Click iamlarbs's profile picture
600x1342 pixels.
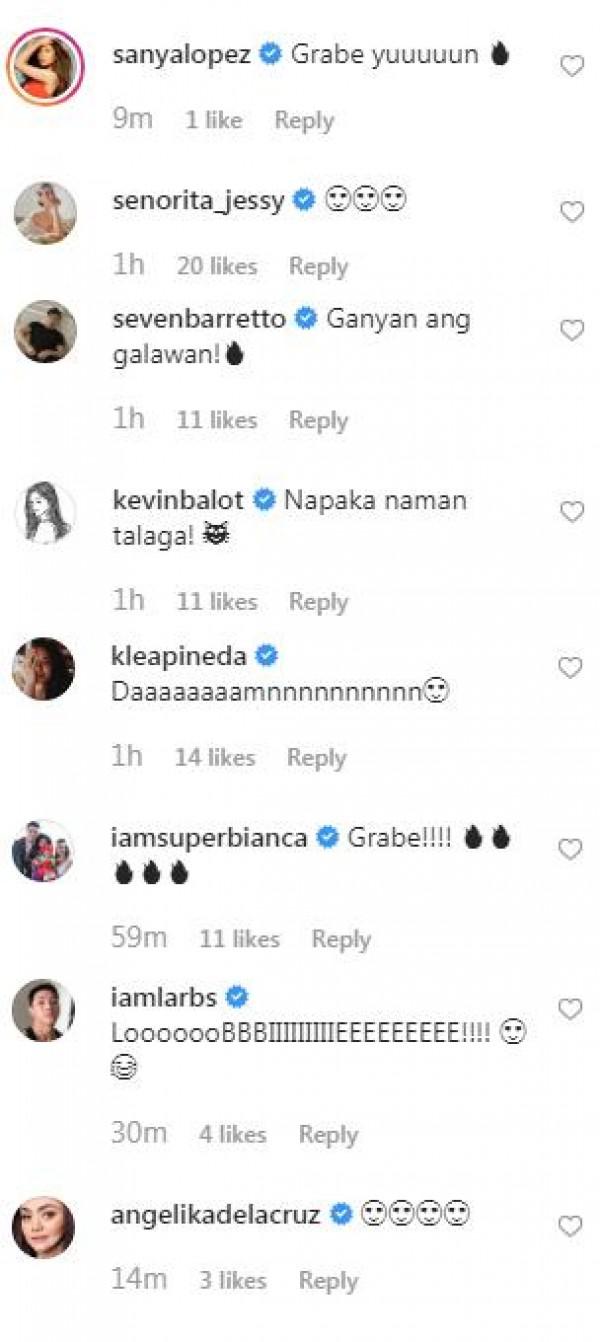(44, 1010)
